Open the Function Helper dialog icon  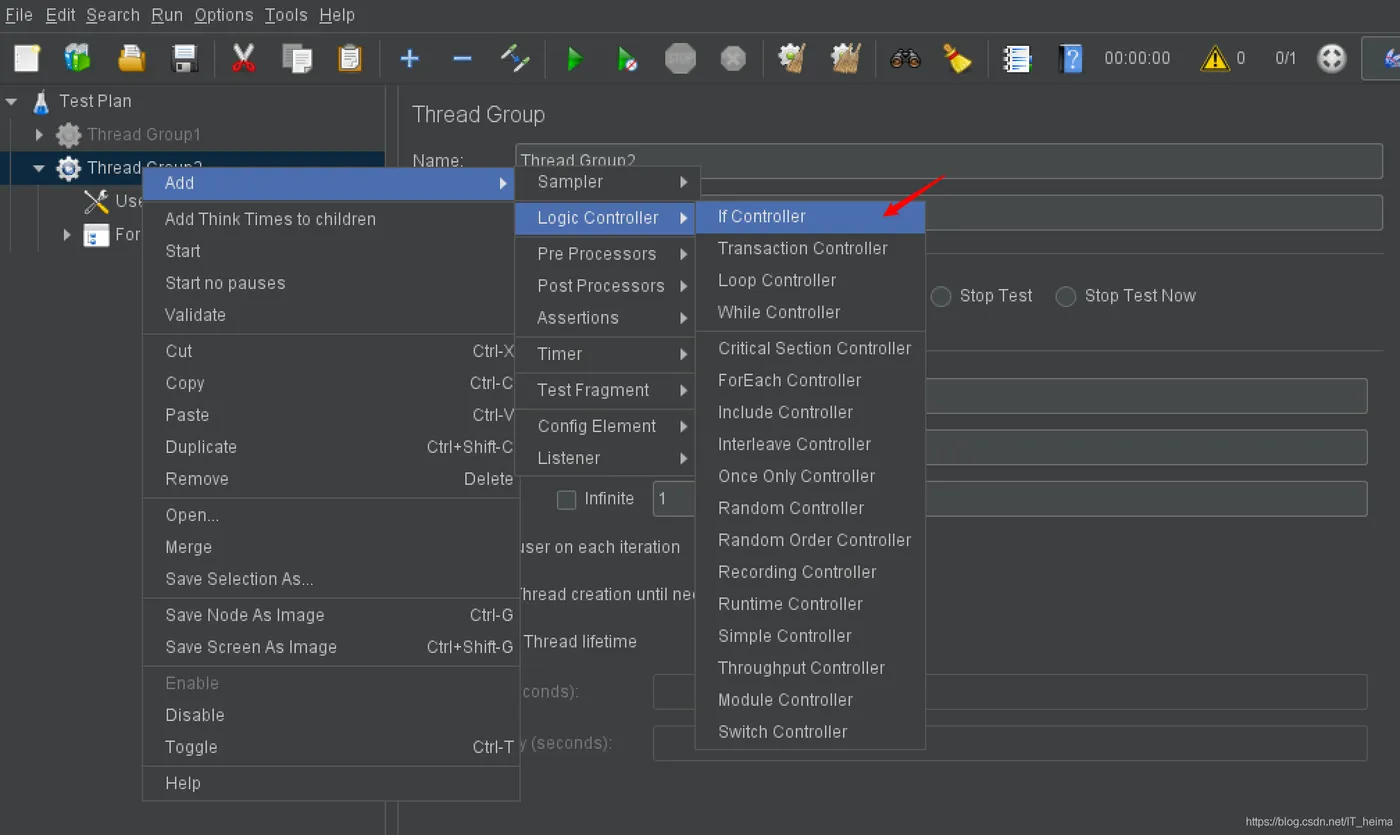tap(1017, 58)
